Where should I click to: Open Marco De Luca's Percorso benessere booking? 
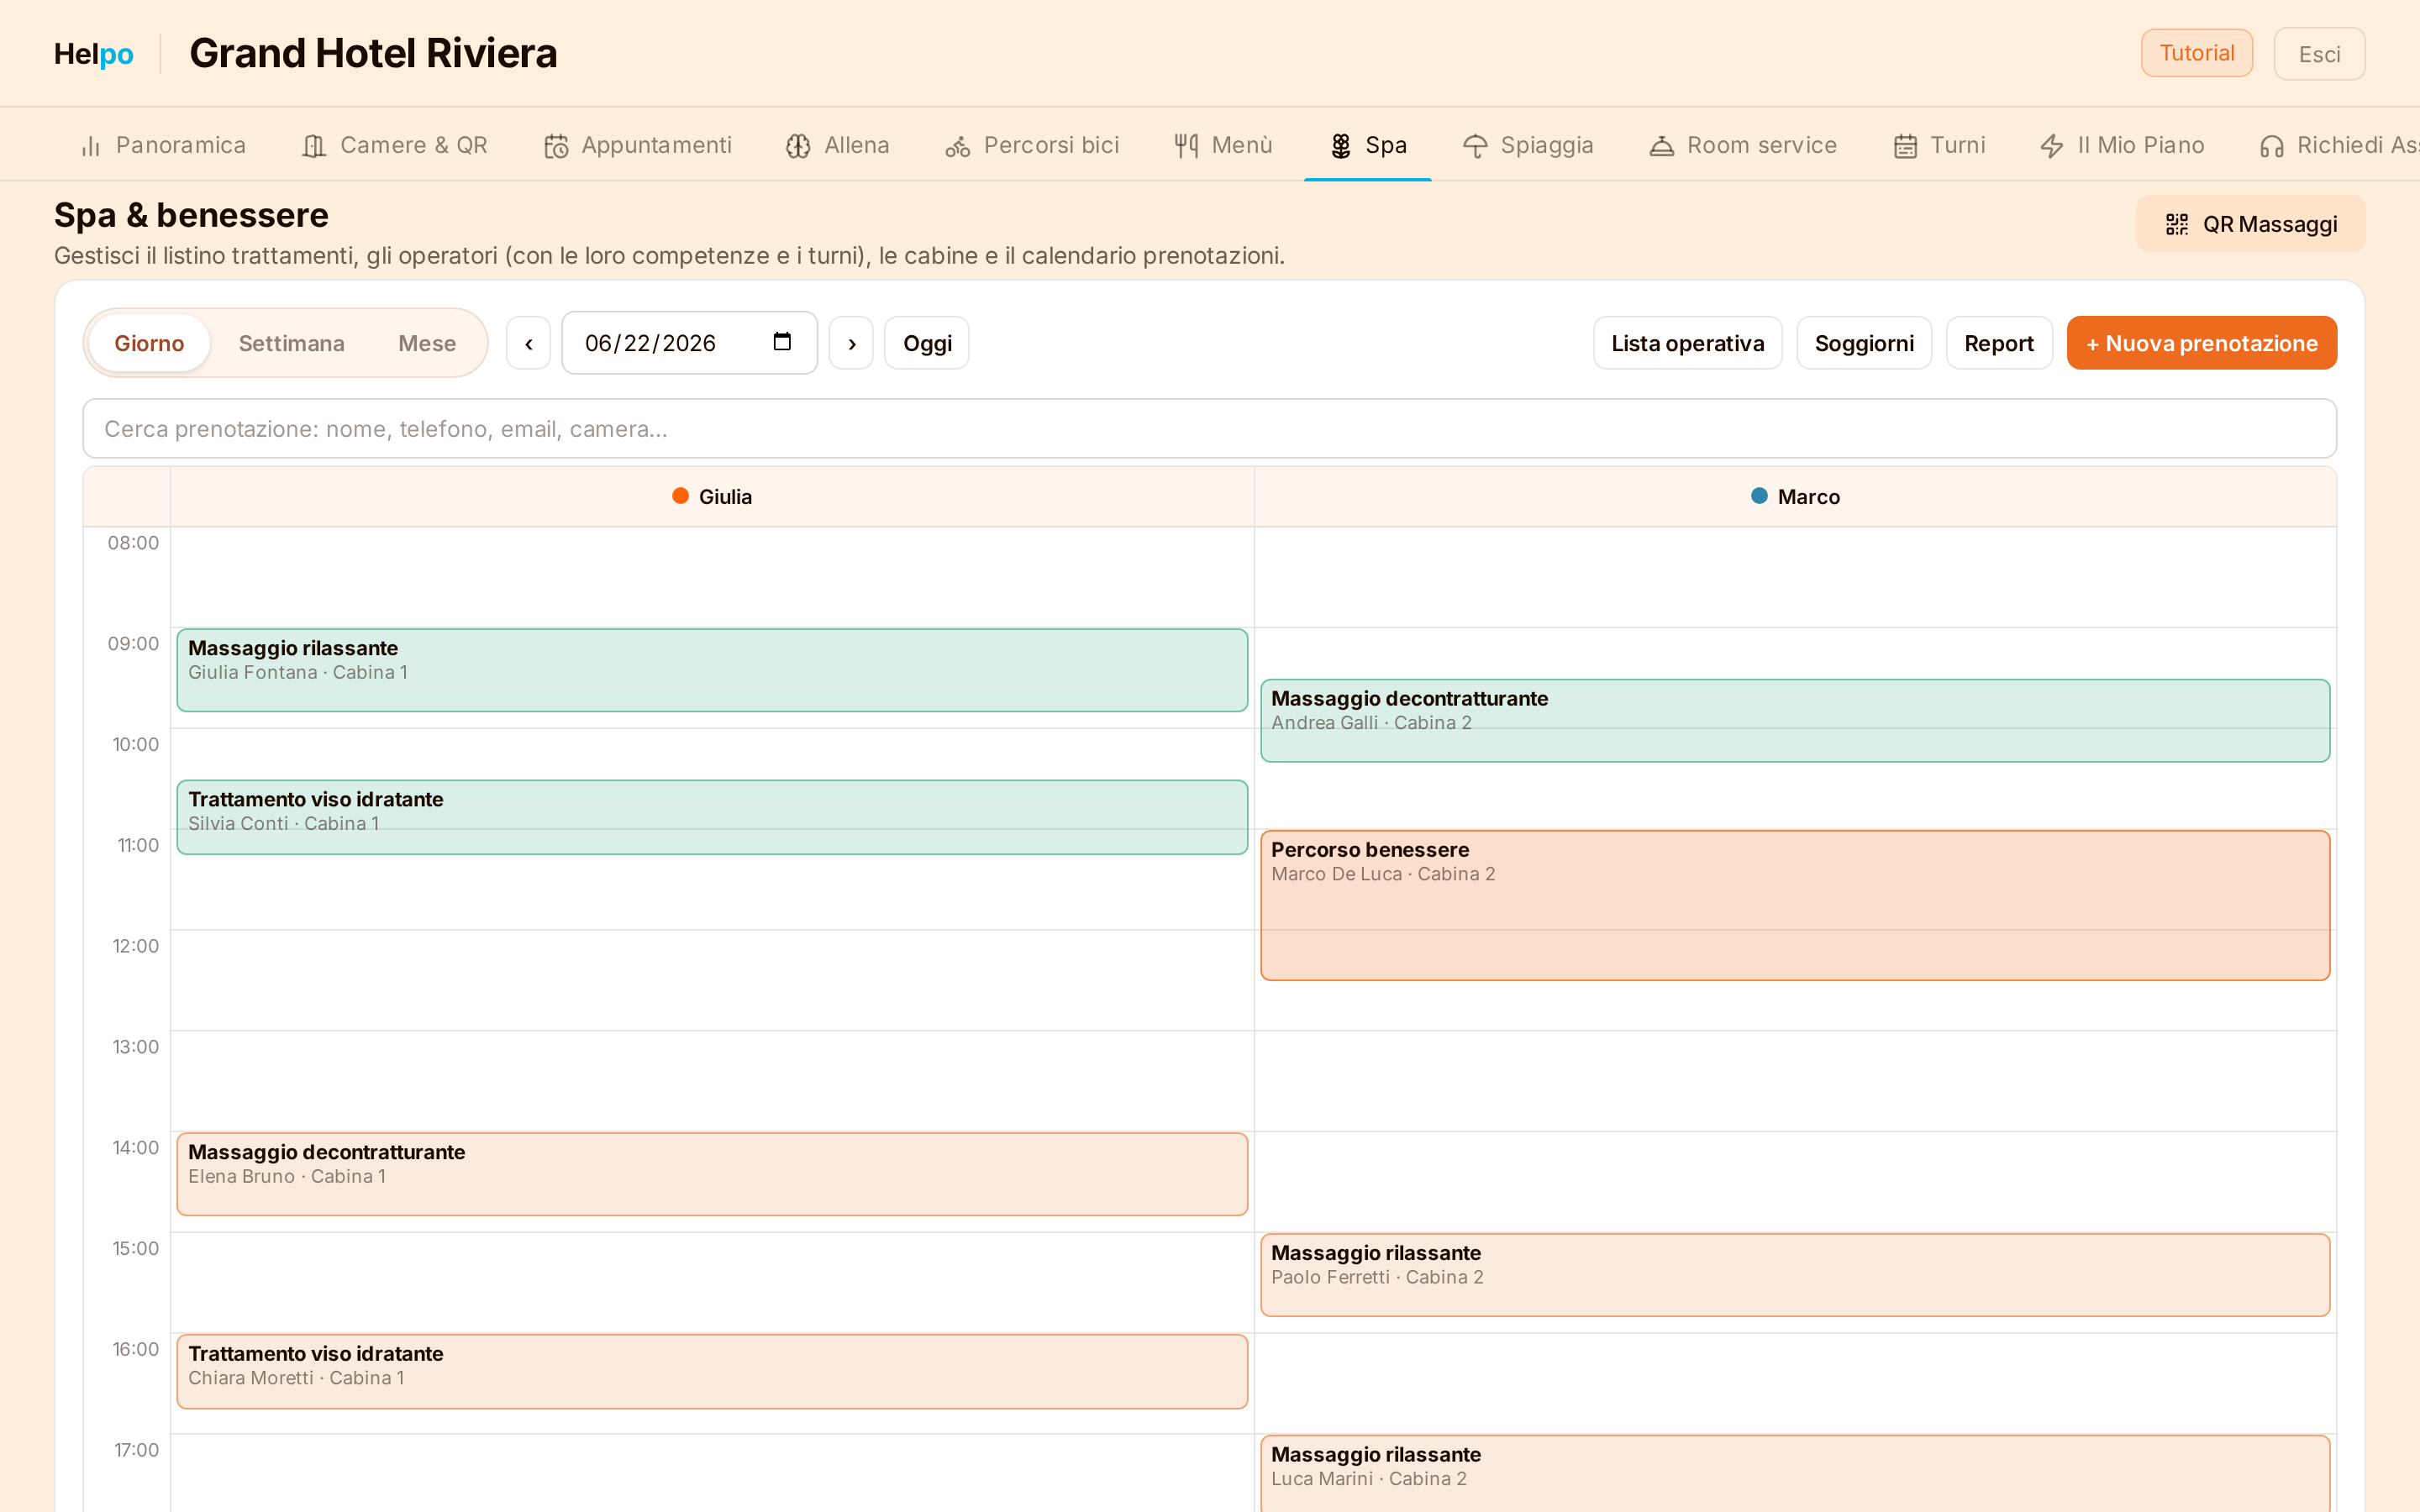coord(1795,905)
